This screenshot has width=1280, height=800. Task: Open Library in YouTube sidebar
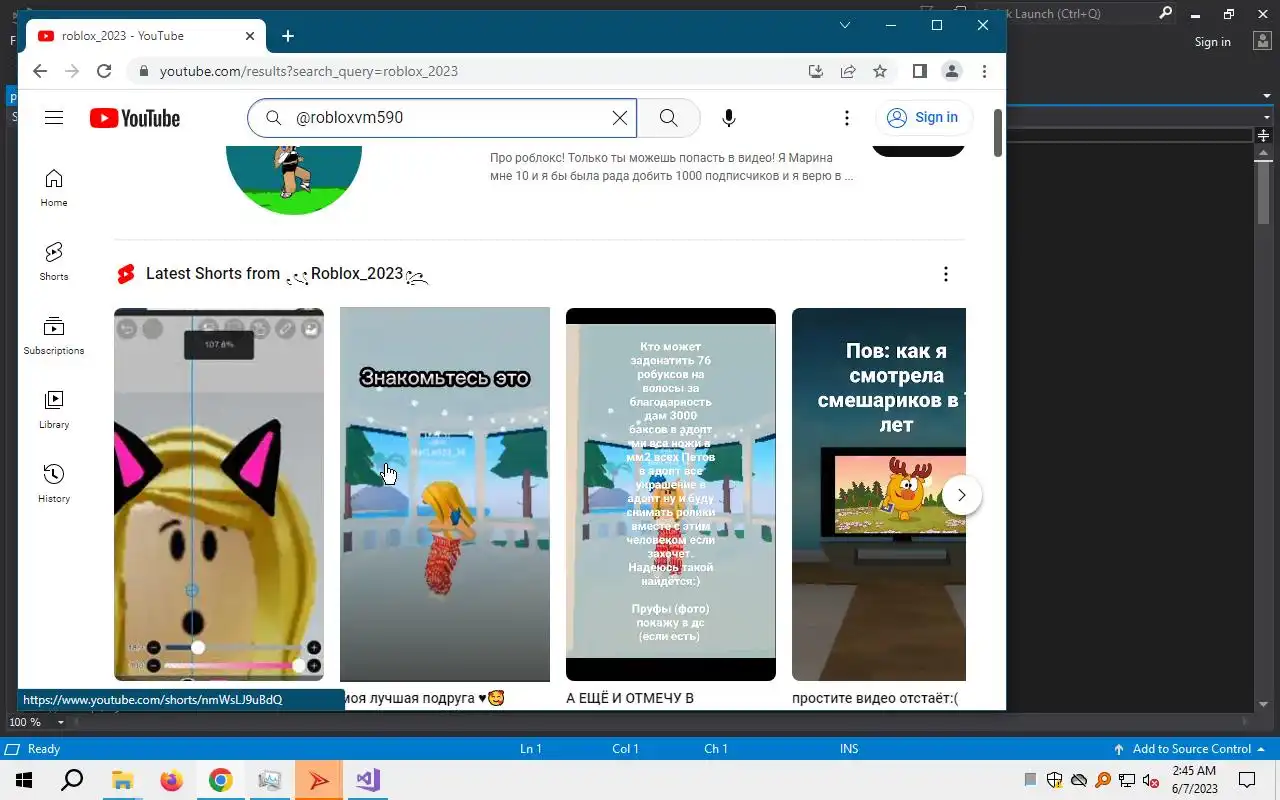pyautogui.click(x=54, y=410)
